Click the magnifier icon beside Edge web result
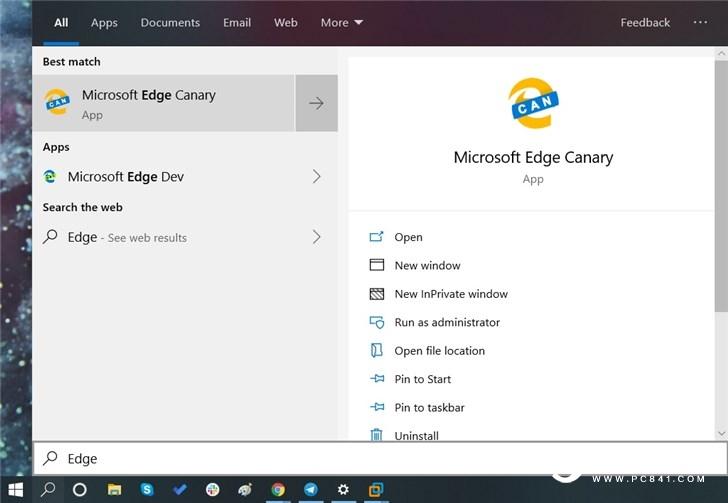This screenshot has width=728, height=503. (x=50, y=237)
